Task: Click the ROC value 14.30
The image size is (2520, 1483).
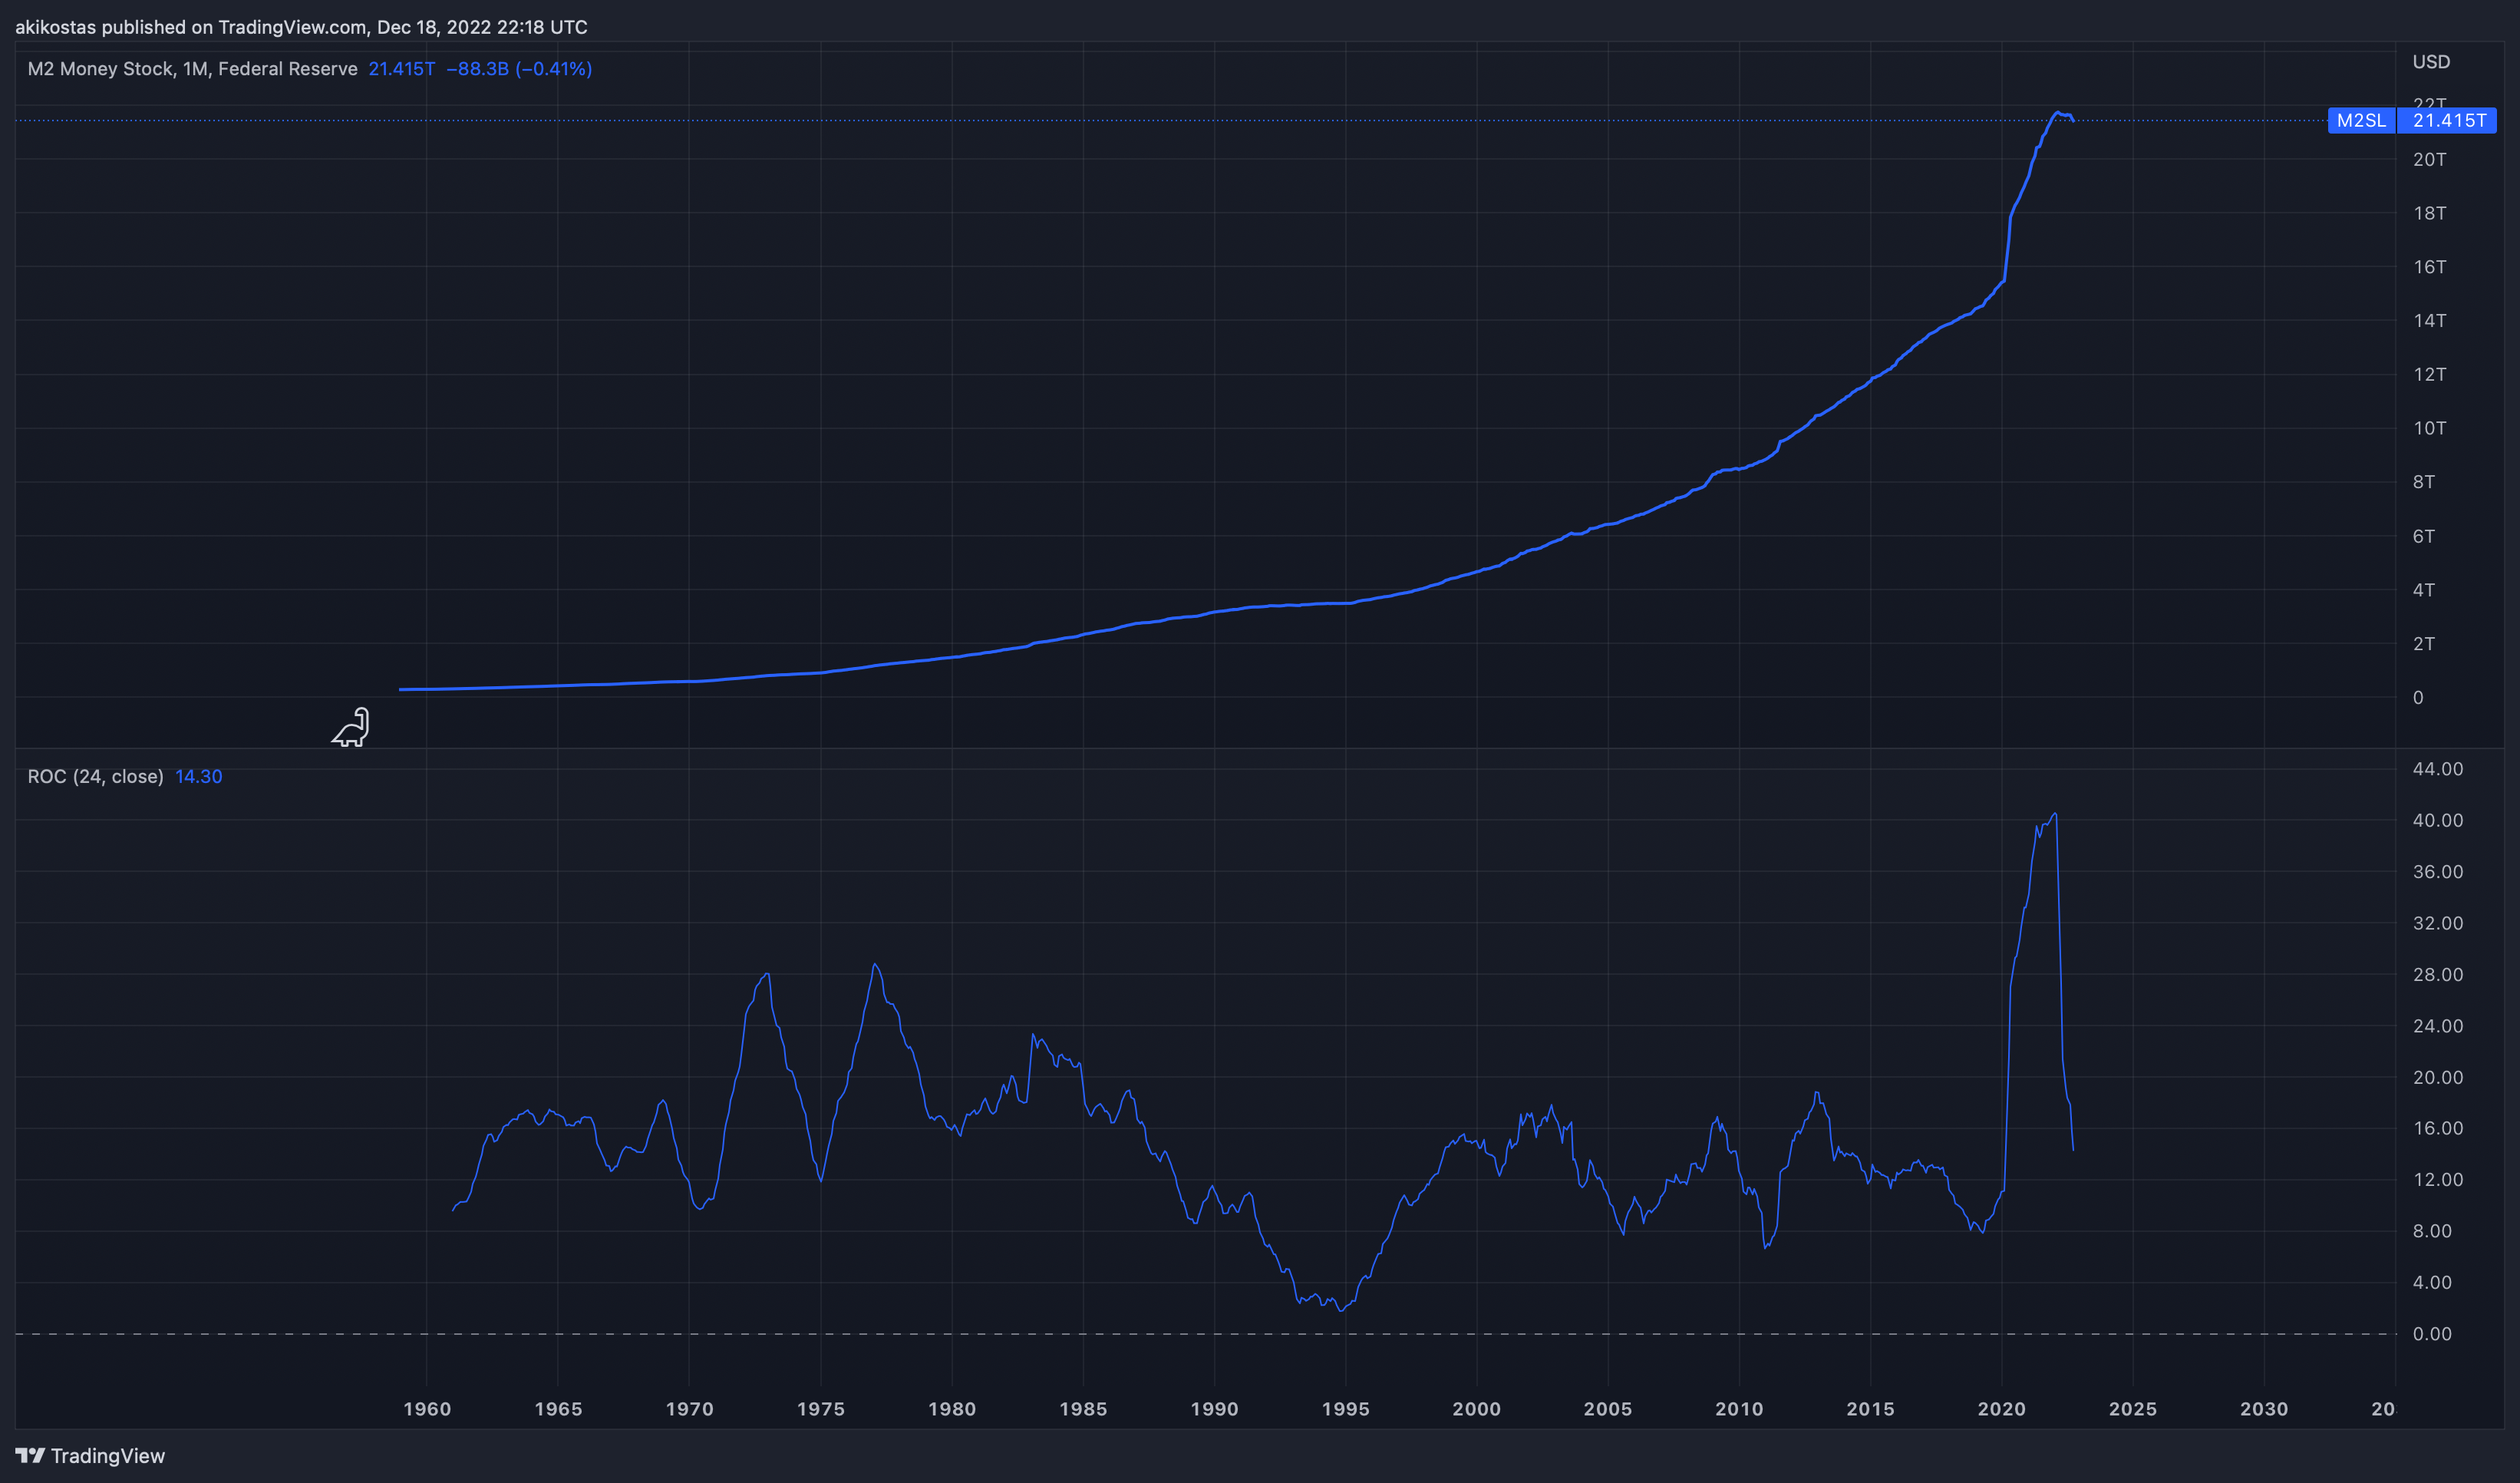Action: coord(198,776)
